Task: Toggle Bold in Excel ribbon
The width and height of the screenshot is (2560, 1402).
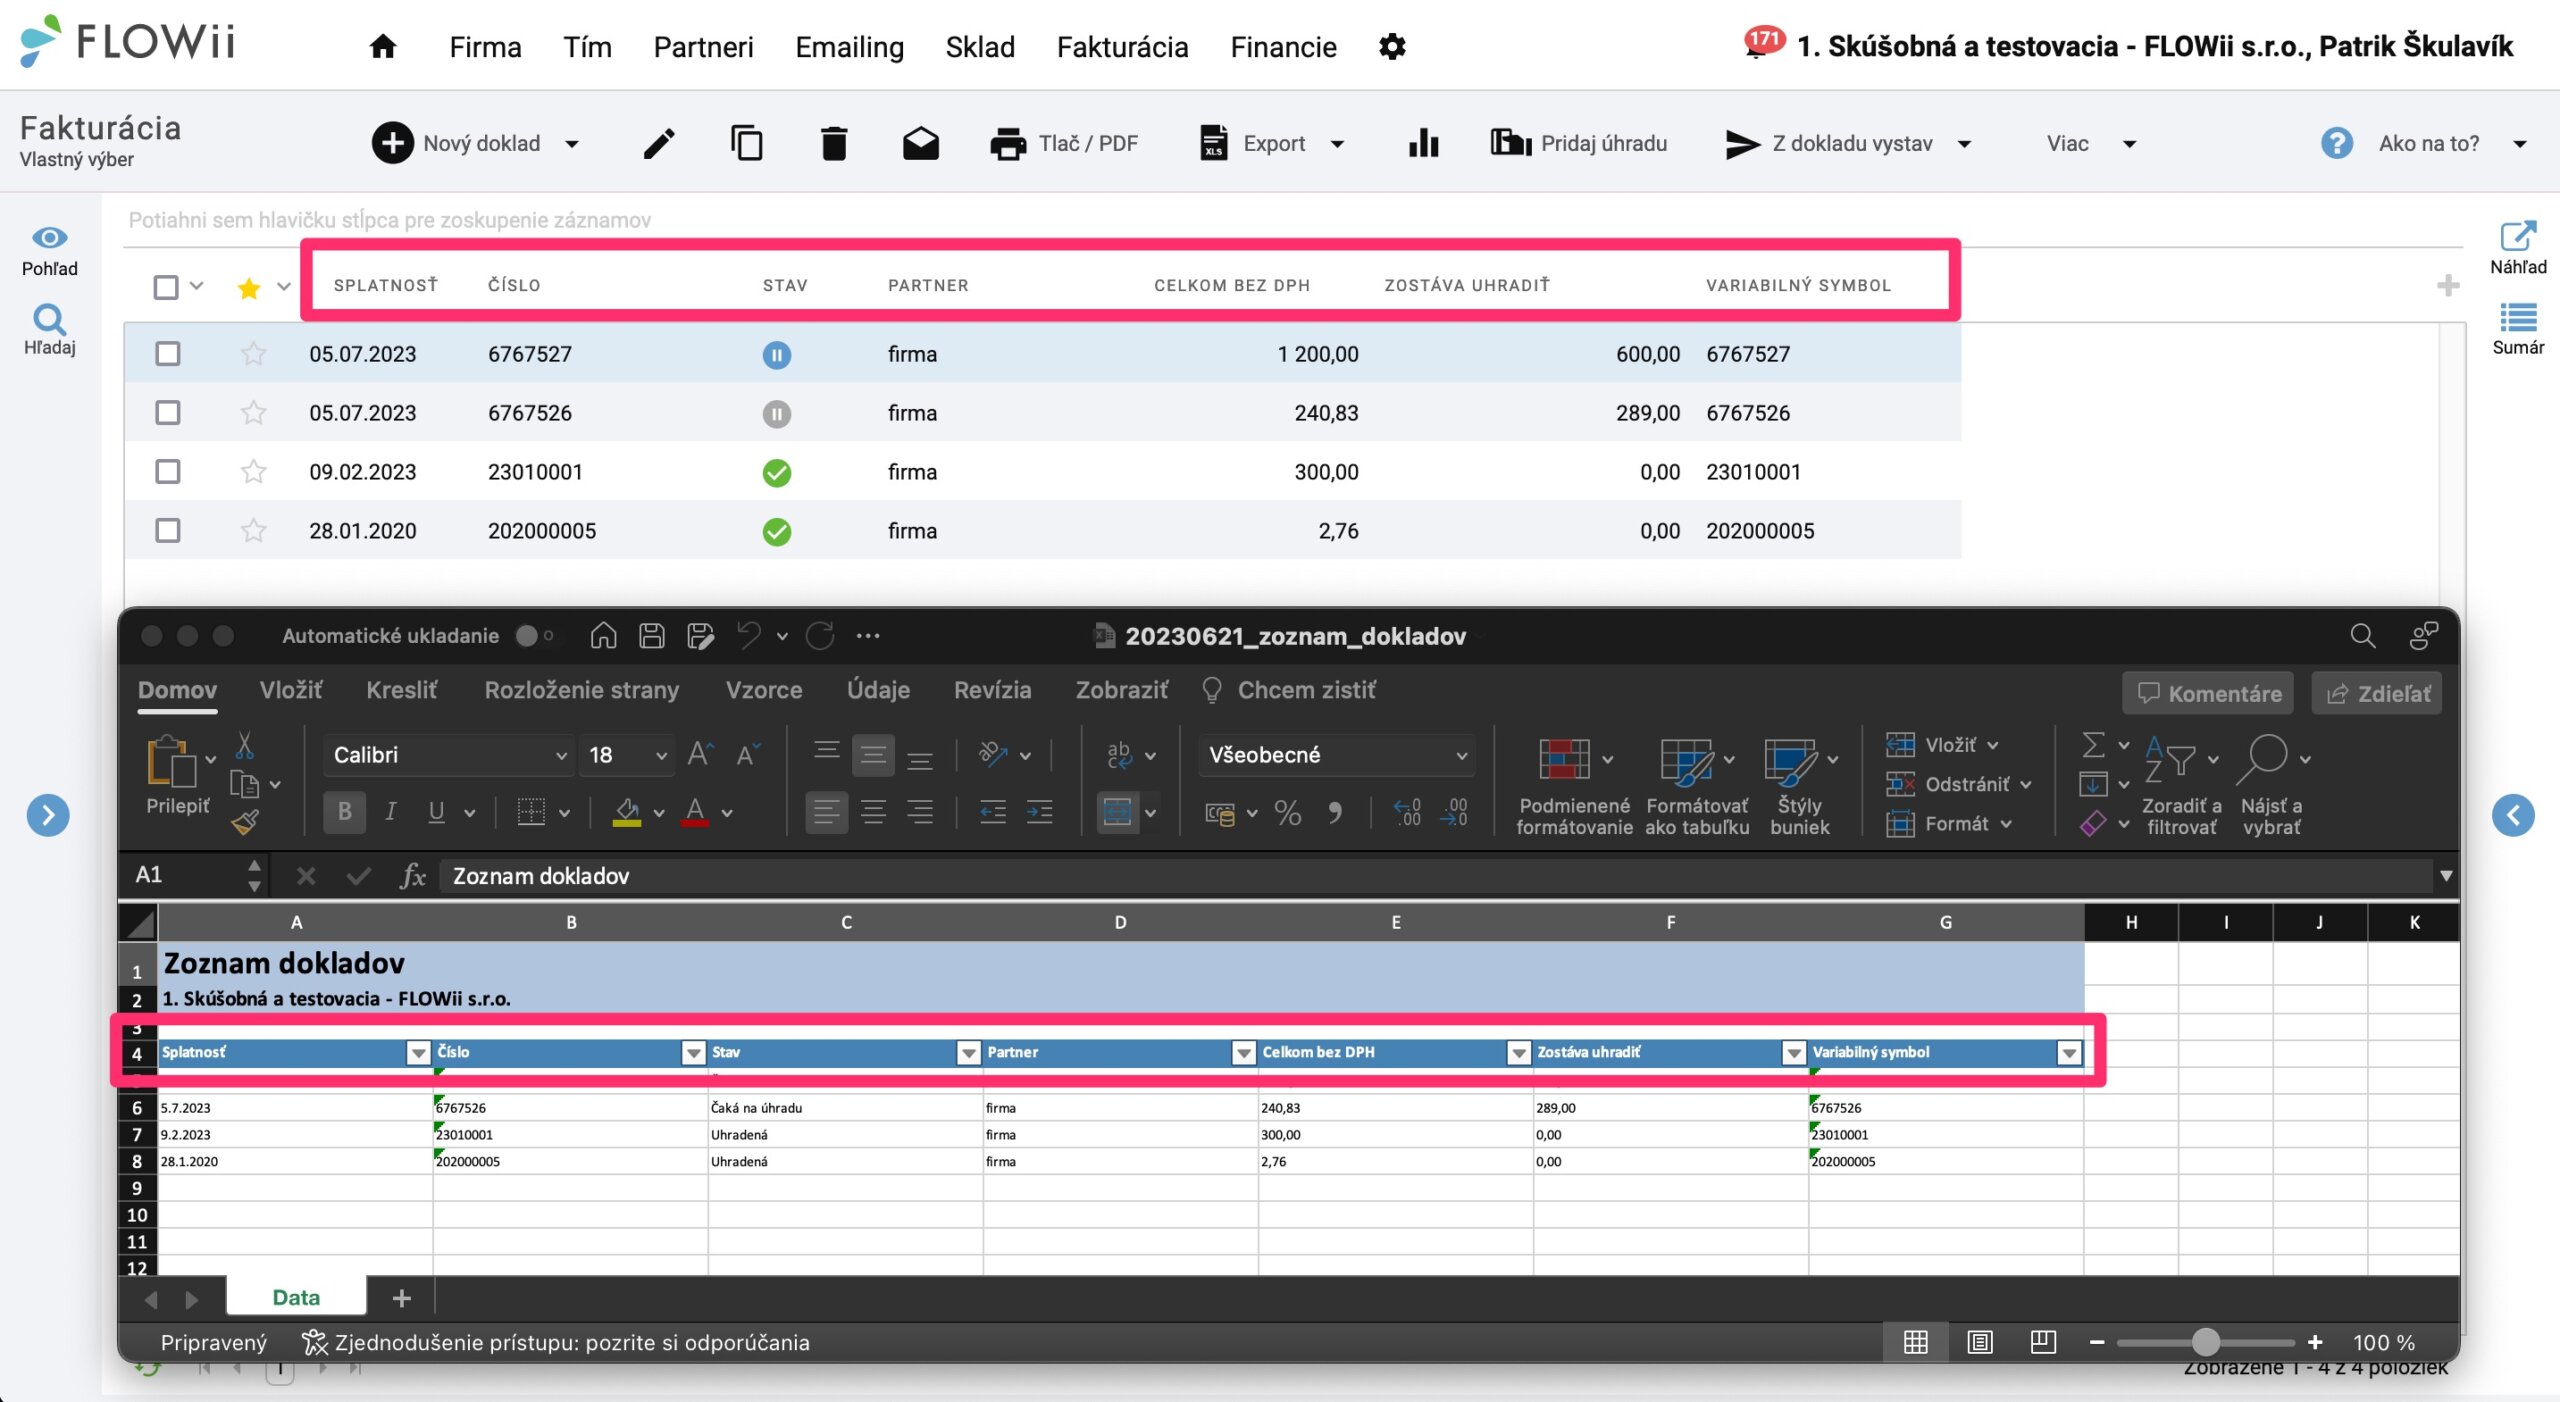Action: [344, 812]
